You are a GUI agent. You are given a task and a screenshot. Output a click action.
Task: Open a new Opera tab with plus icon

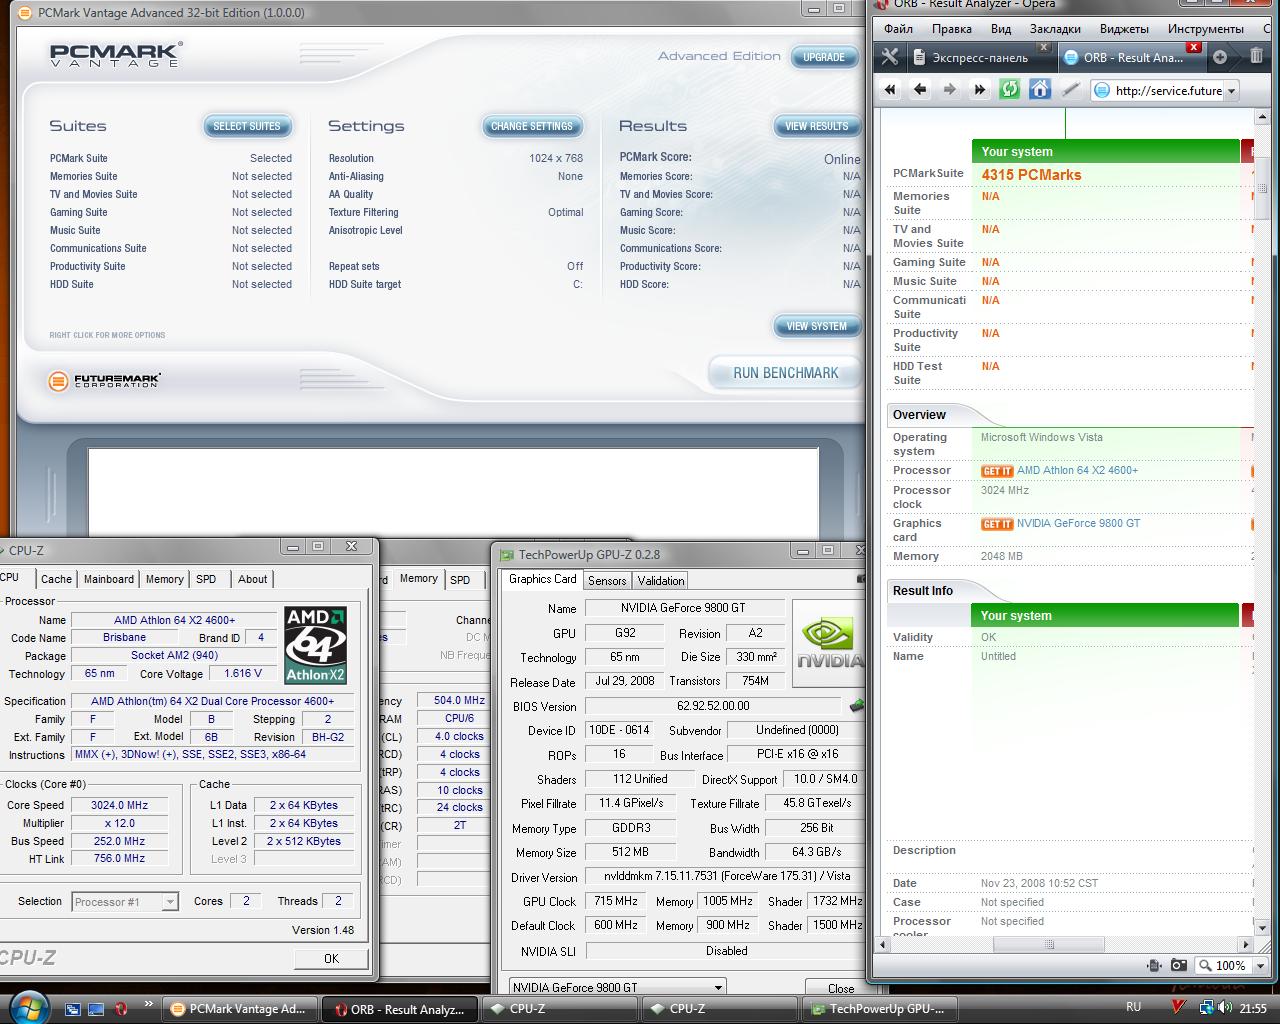(x=1219, y=57)
